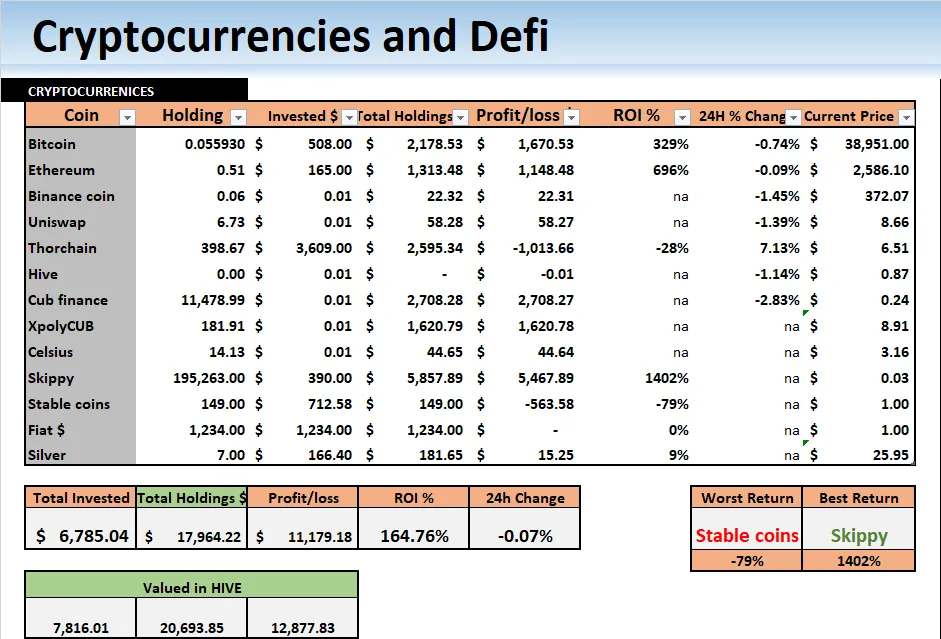Select summary ROI % header cell

(x=413, y=498)
